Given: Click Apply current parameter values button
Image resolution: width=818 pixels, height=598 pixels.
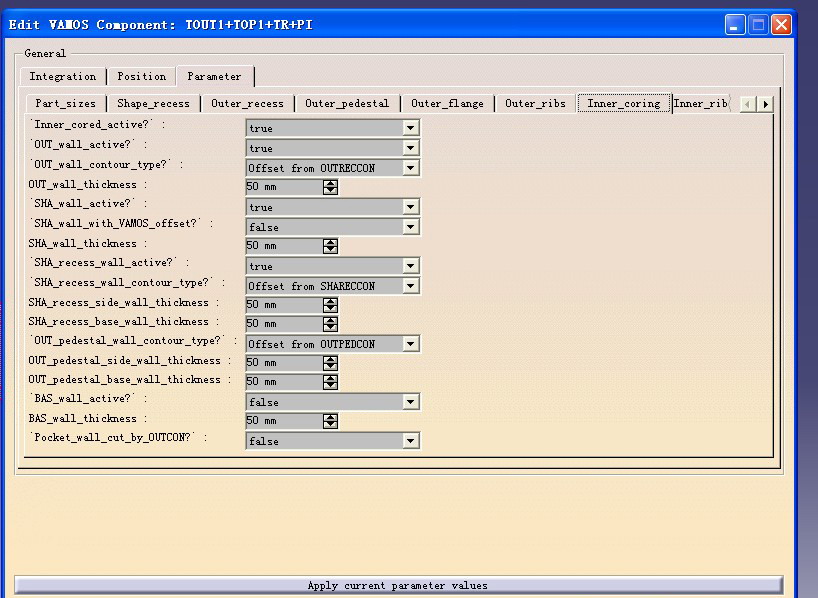Looking at the screenshot, I should point(399,585).
